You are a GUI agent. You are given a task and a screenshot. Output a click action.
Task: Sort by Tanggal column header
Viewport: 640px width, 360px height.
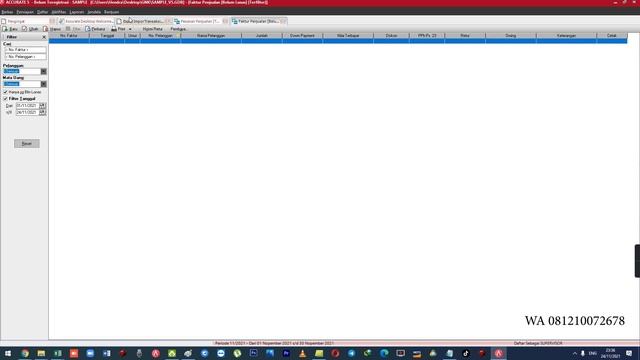click(x=107, y=36)
